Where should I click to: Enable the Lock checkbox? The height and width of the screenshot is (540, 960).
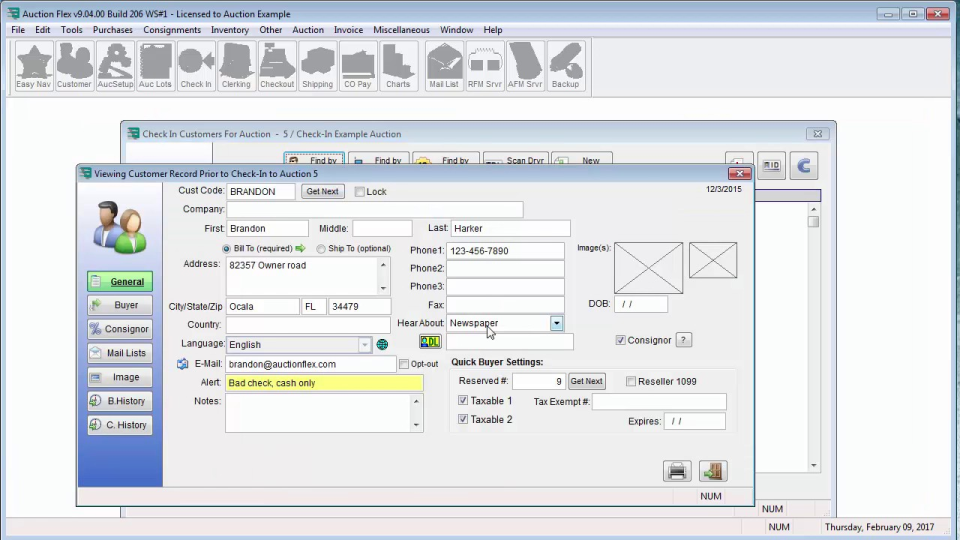tap(360, 192)
